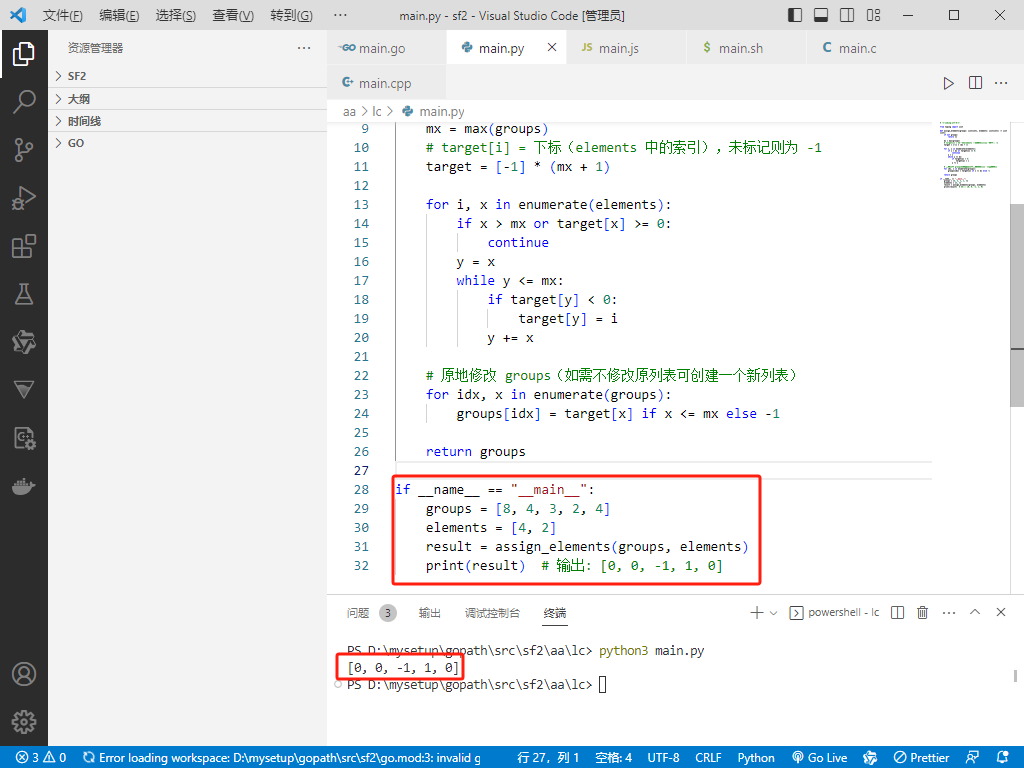1024x768 pixels.
Task: Open terminal launch profile dropdown arrow
Action: coord(774,613)
